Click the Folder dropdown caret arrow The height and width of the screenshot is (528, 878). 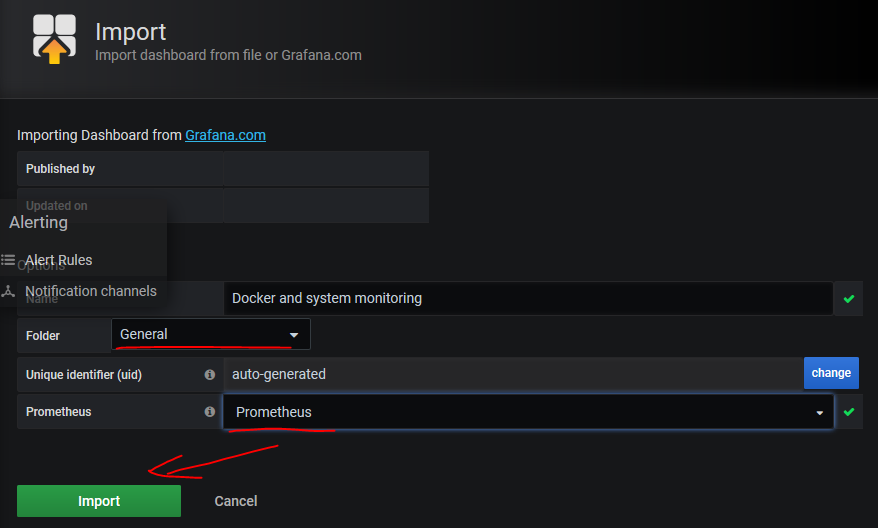click(x=294, y=335)
